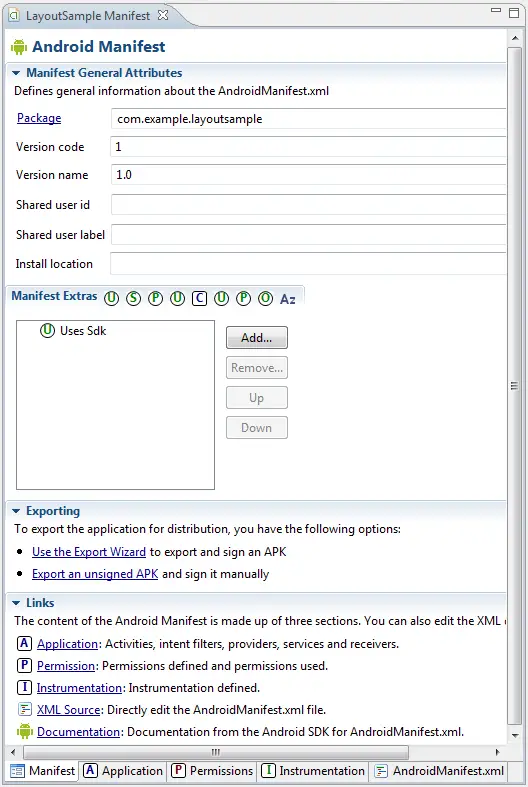Screen dimensions: 528x787
Task: Click the I icon beside the Instrumentation link
Action: pyautogui.click(x=24, y=687)
